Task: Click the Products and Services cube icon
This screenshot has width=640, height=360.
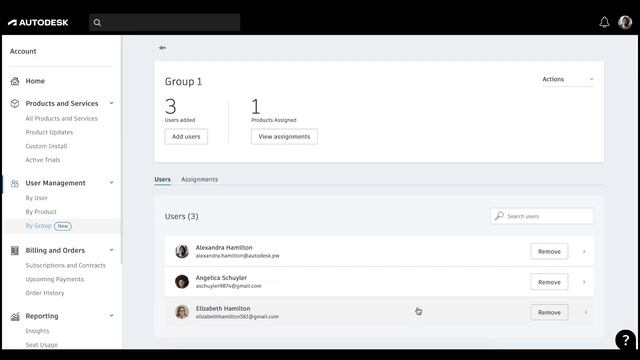Action: pos(15,103)
